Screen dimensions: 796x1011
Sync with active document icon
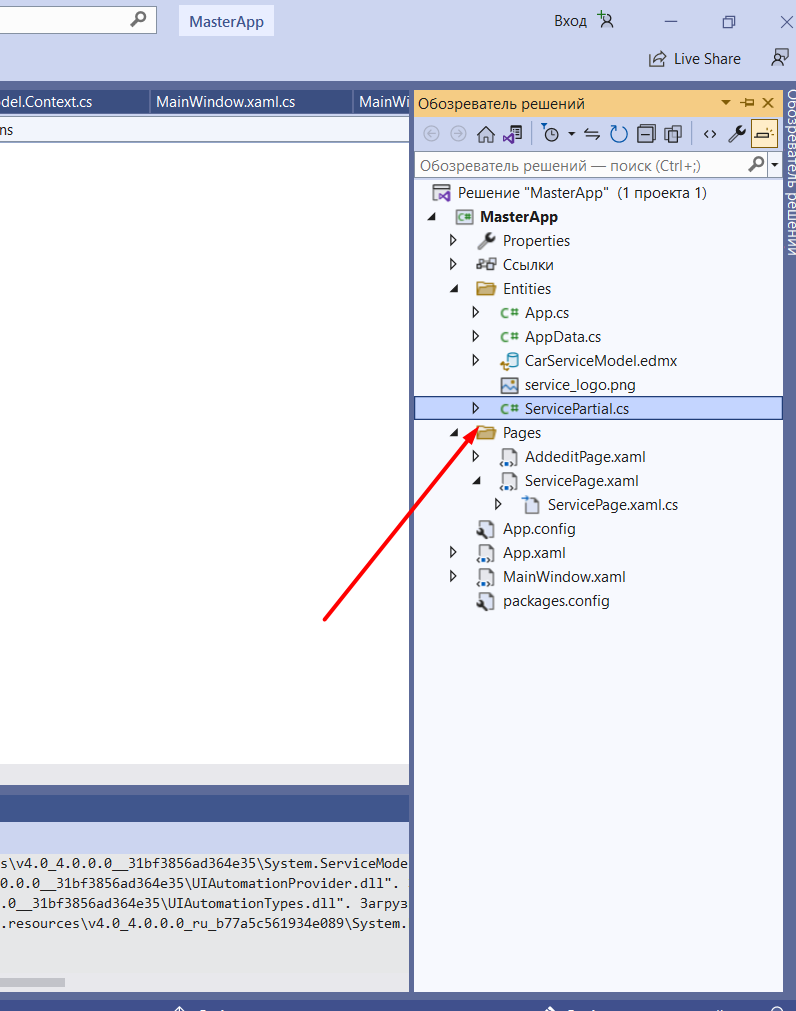[x=592, y=134]
